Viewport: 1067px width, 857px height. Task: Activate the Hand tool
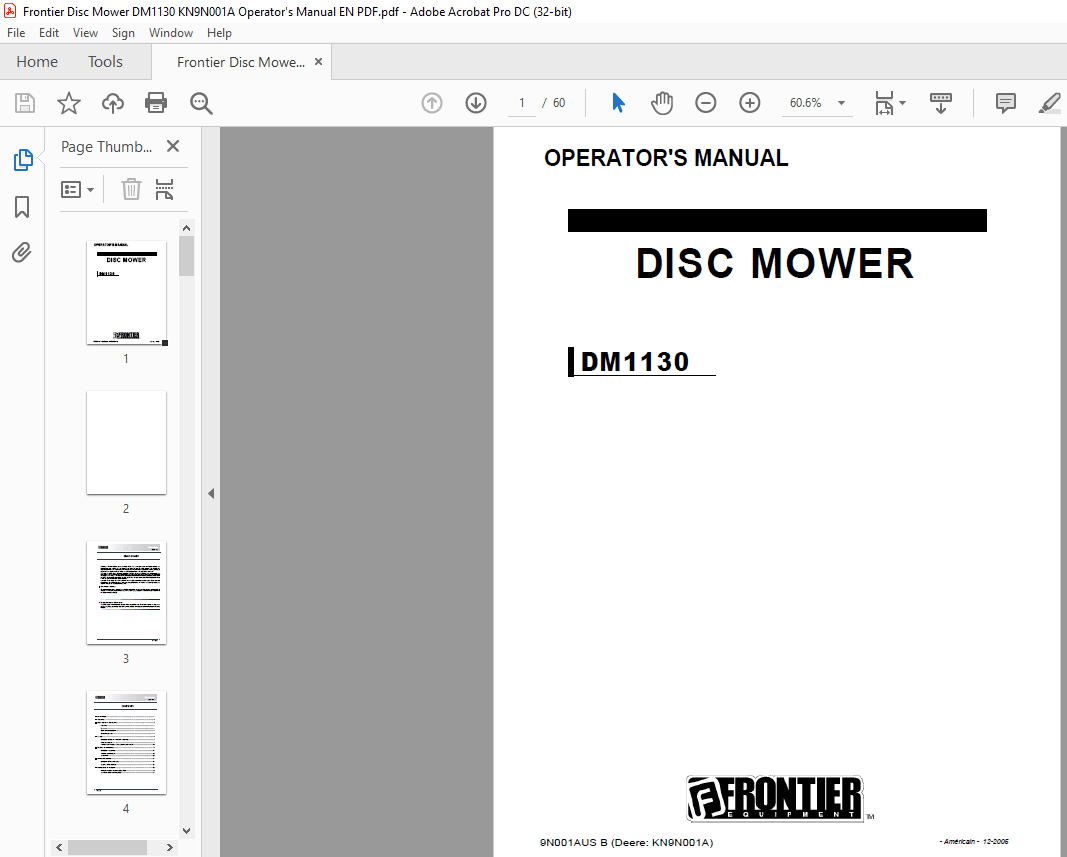tap(662, 102)
